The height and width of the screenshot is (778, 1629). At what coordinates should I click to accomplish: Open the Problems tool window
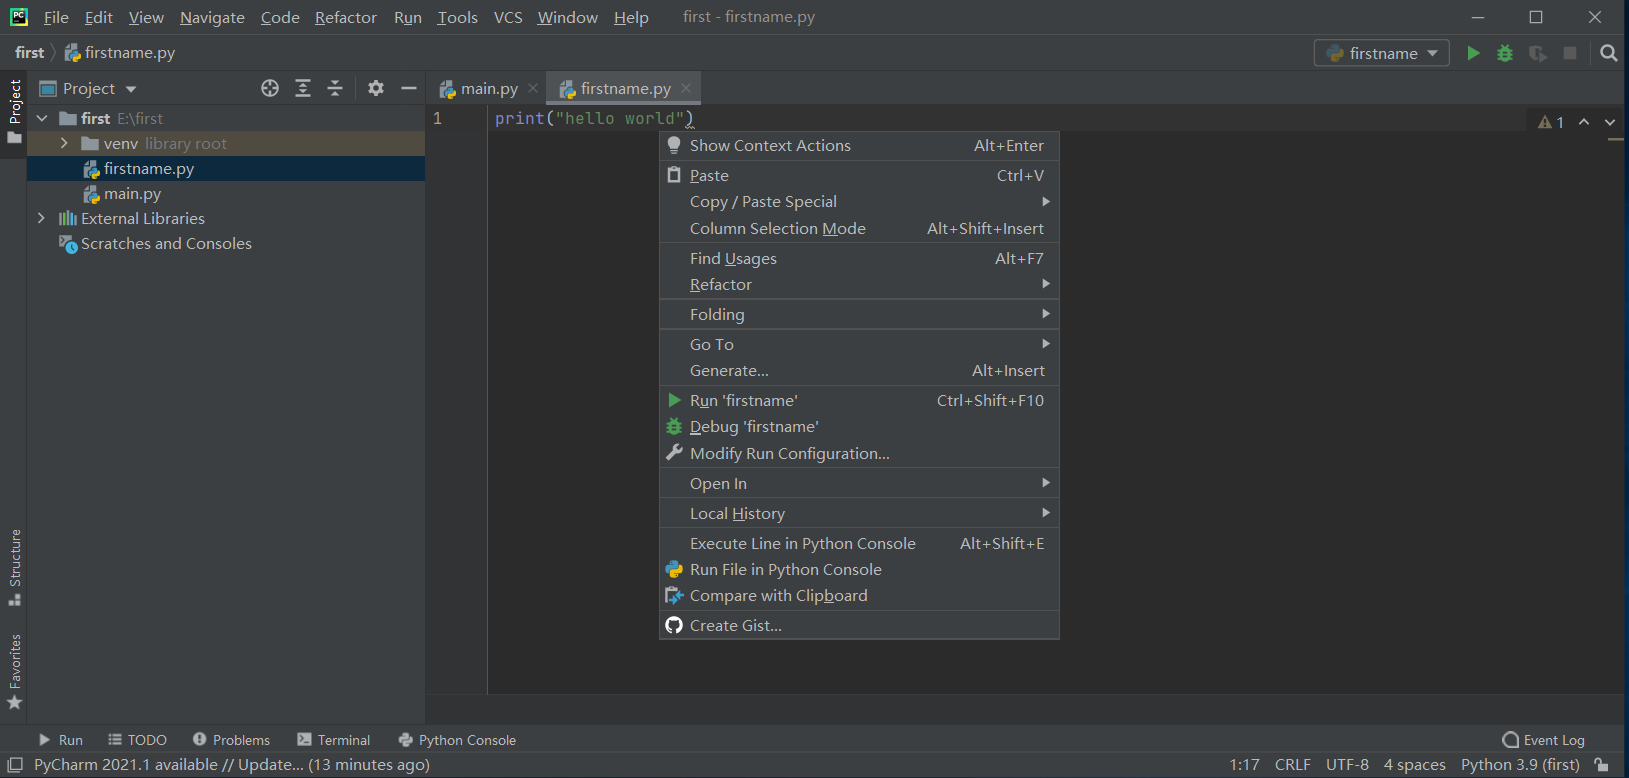pos(231,740)
